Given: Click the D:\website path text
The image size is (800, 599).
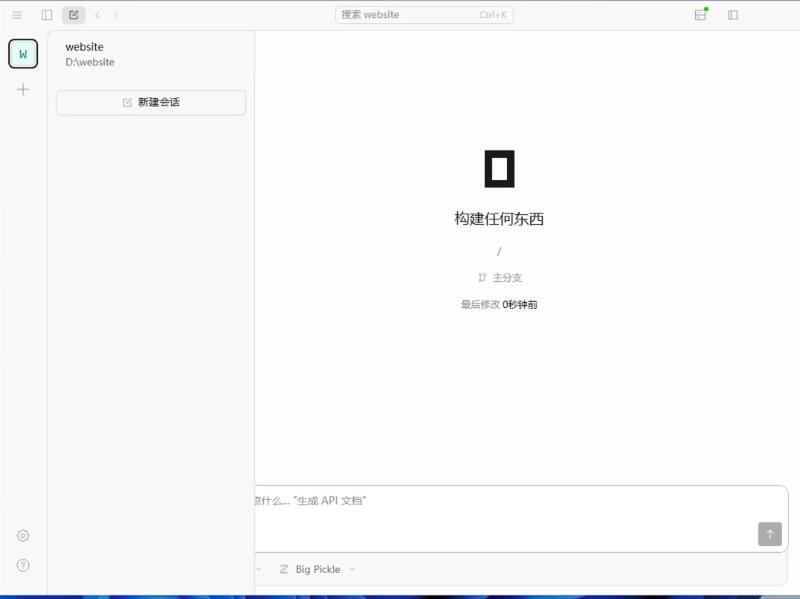Looking at the screenshot, I should [90, 62].
